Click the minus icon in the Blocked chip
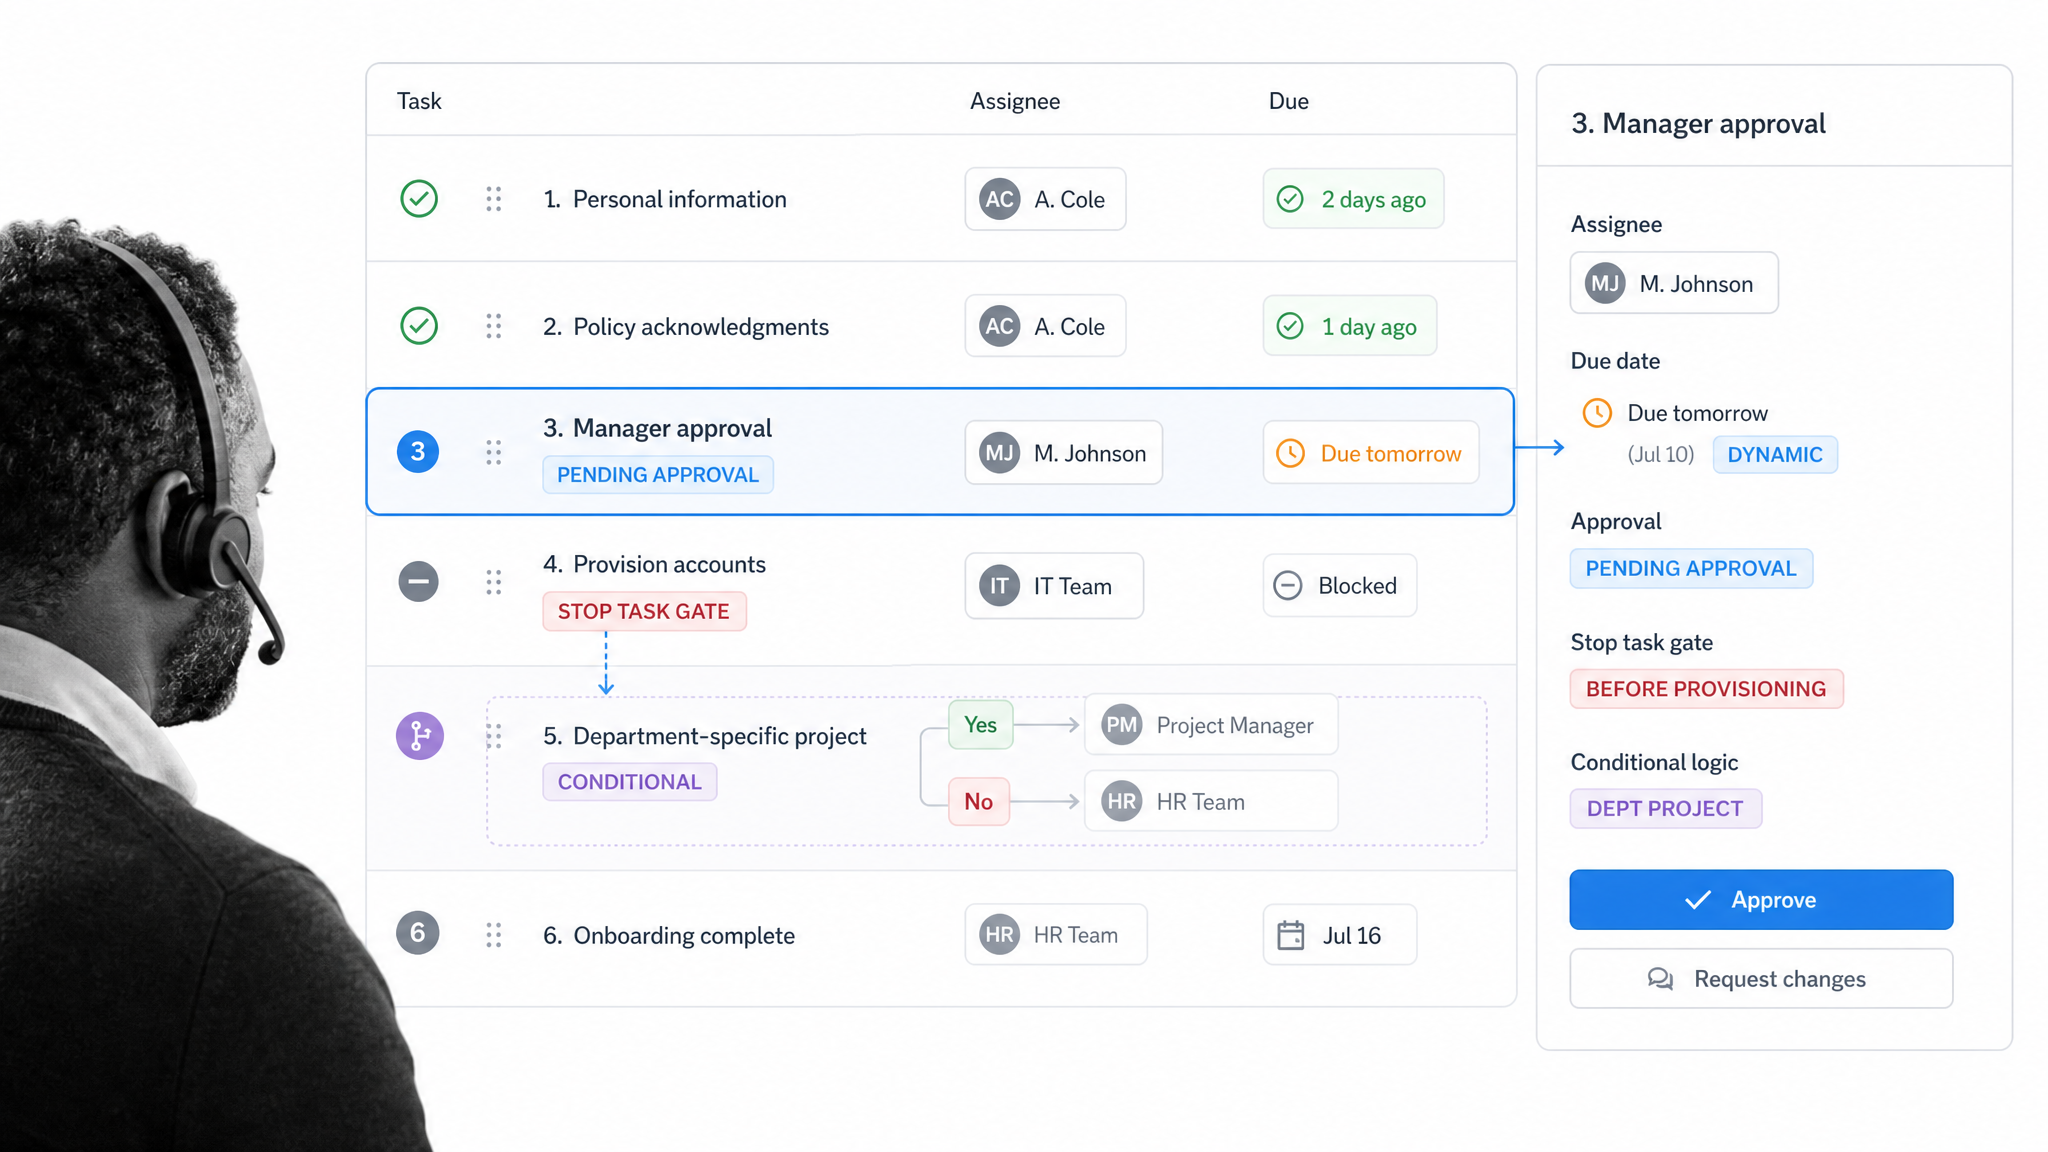2048x1152 pixels. (x=1288, y=585)
